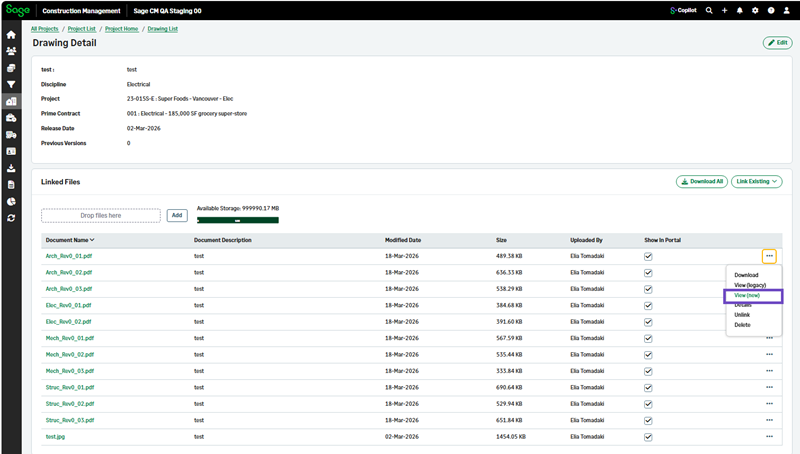Uncheck Show In Portal for Arch_Rev0_01.pdf
The width and height of the screenshot is (800, 454).
click(x=648, y=256)
